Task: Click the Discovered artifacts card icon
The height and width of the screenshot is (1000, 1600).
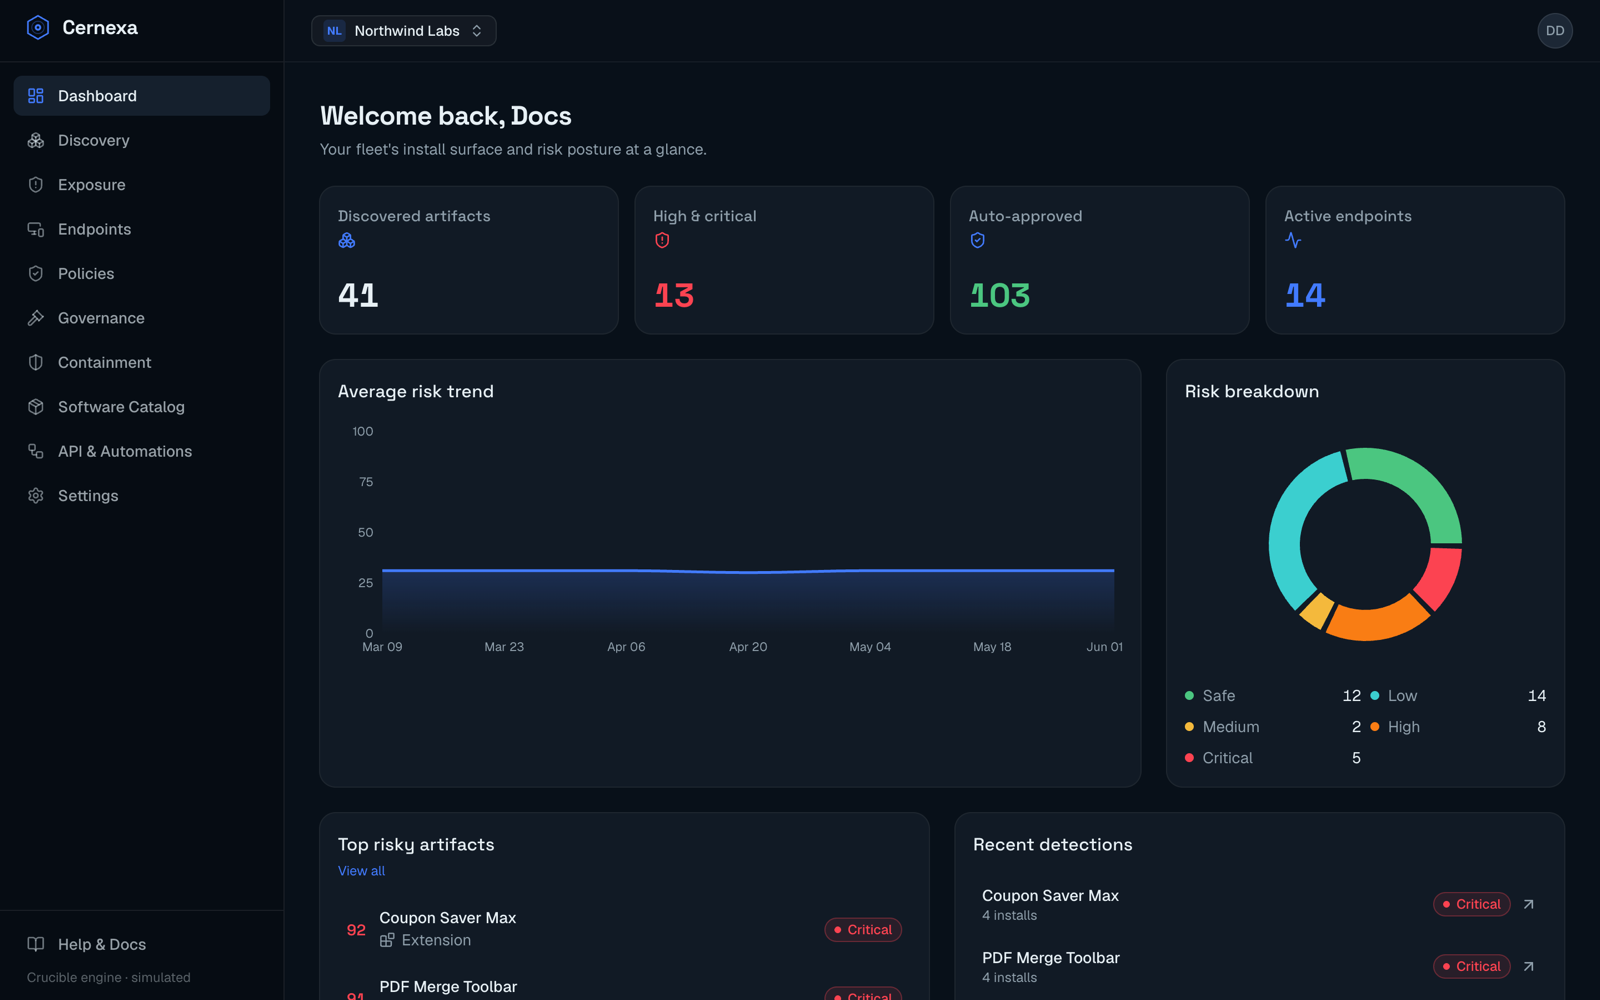Action: (x=347, y=240)
